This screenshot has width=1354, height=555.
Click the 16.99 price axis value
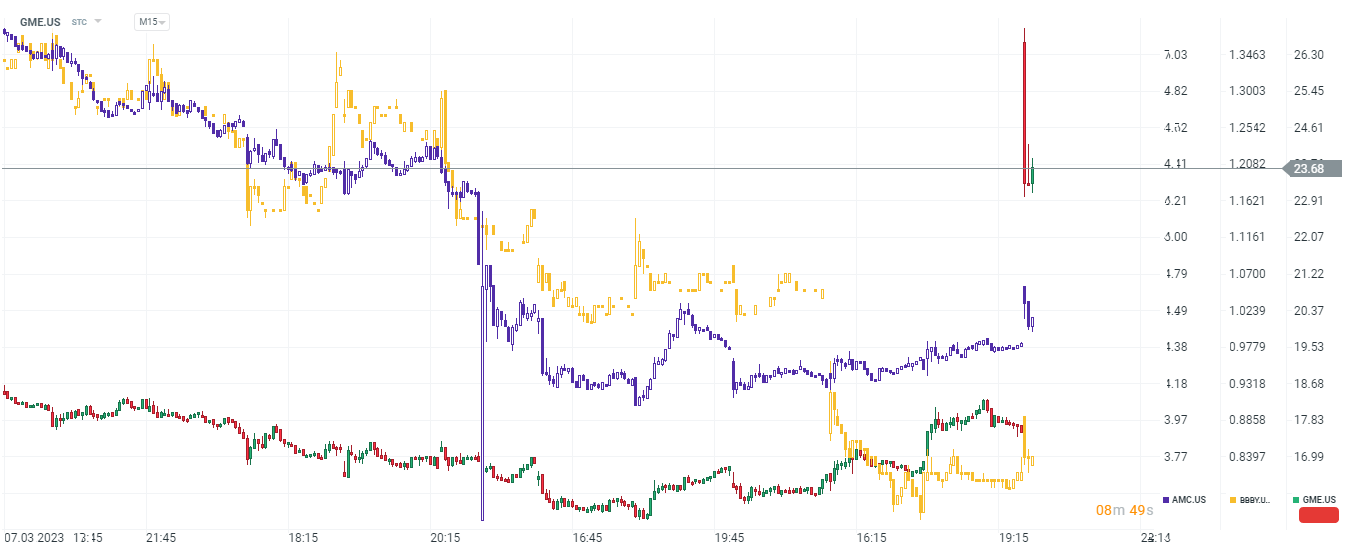tap(1309, 457)
